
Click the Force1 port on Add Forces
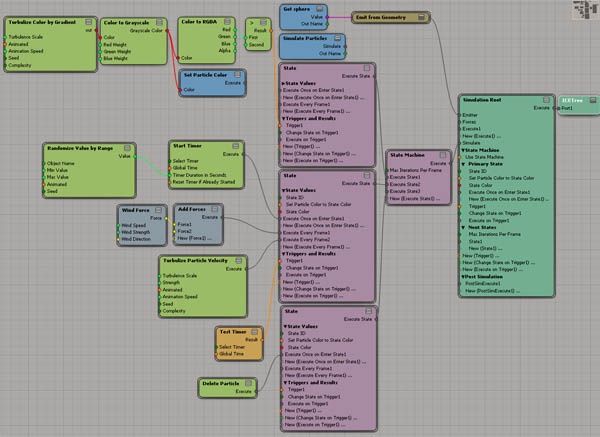pos(174,224)
